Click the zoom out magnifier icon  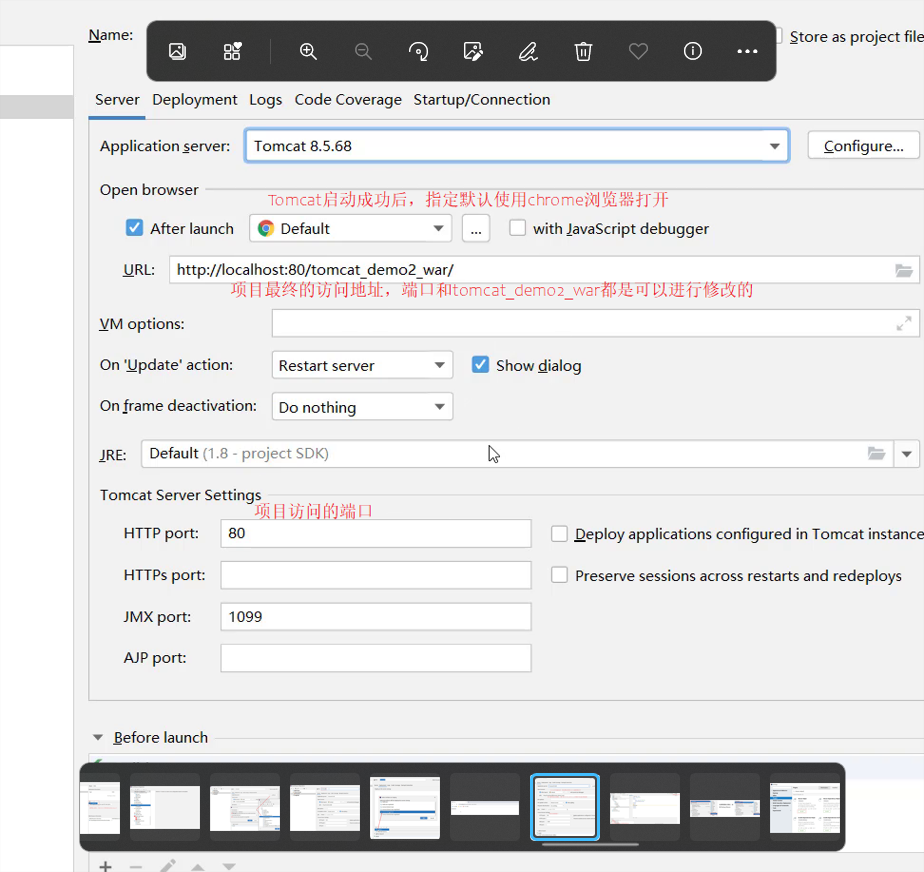click(x=363, y=51)
